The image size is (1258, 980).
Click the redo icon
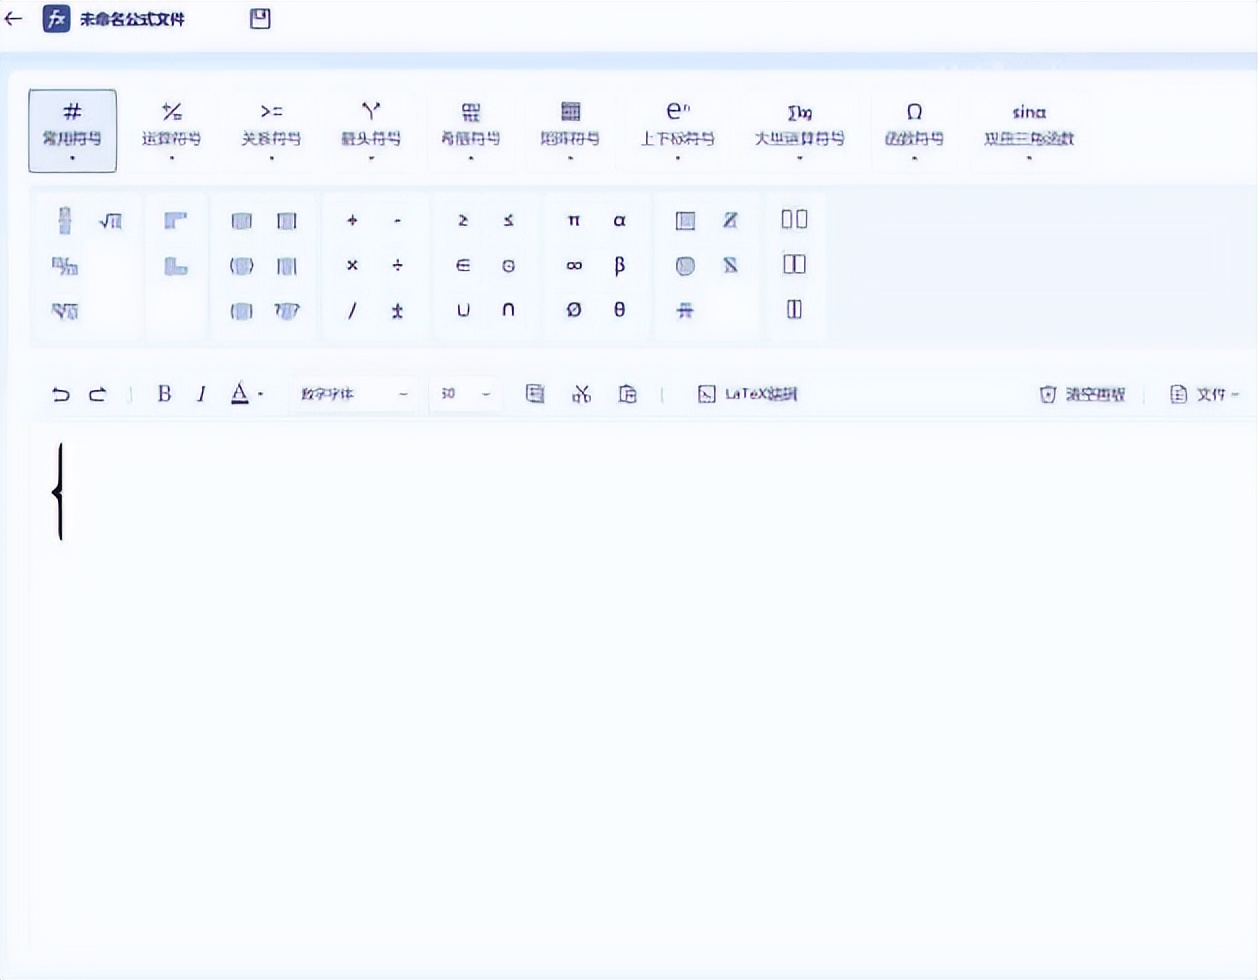[98, 393]
